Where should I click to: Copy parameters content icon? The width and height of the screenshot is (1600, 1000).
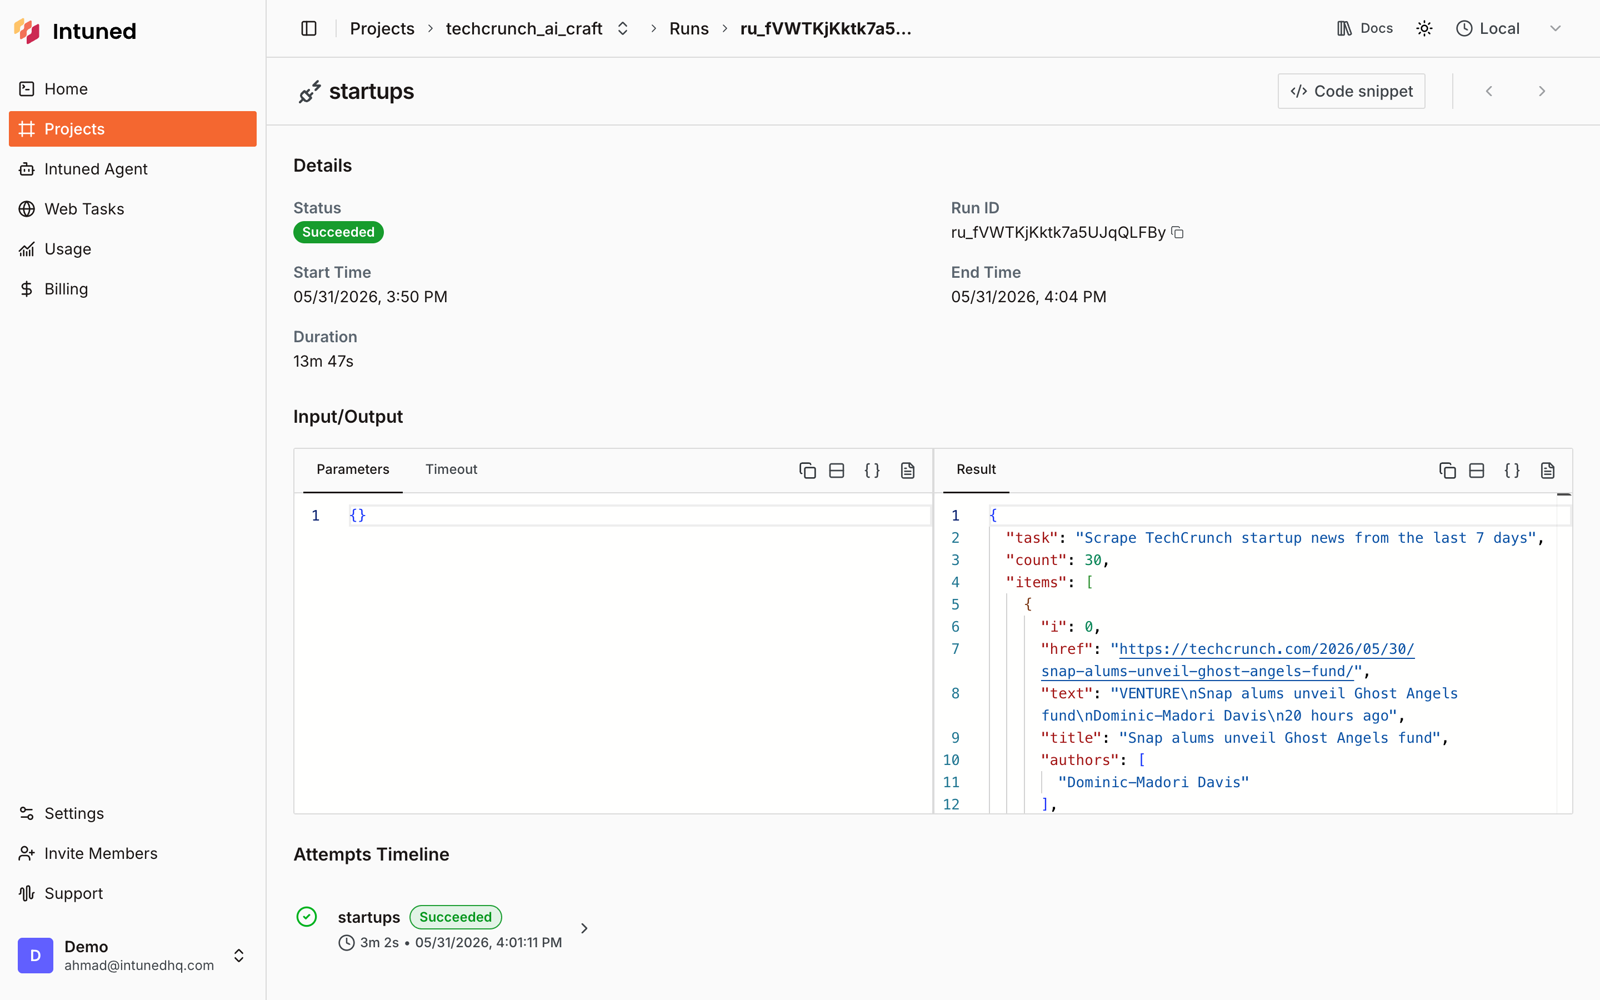pyautogui.click(x=807, y=470)
